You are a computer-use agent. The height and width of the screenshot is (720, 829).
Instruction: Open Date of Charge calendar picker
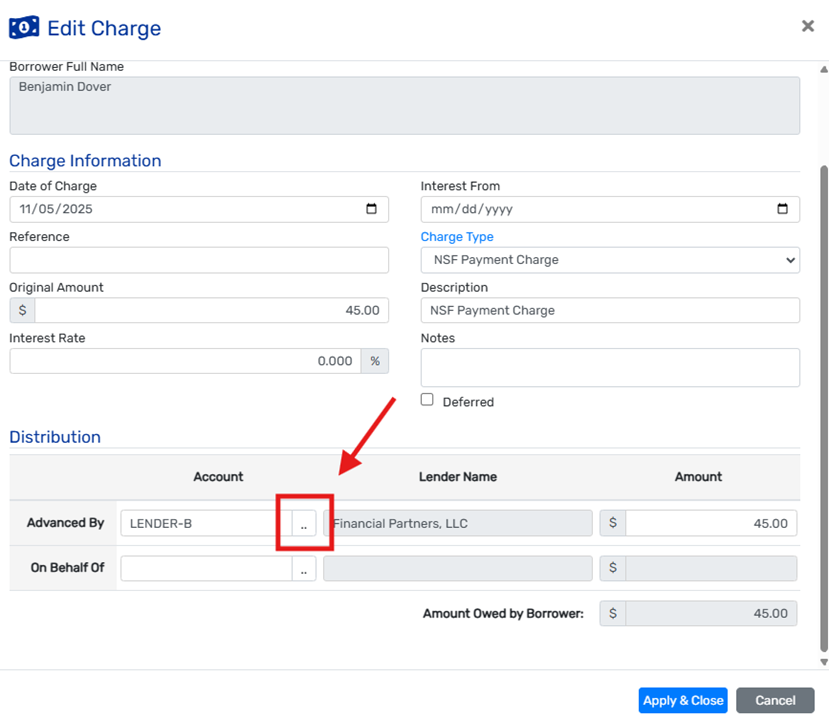click(371, 209)
